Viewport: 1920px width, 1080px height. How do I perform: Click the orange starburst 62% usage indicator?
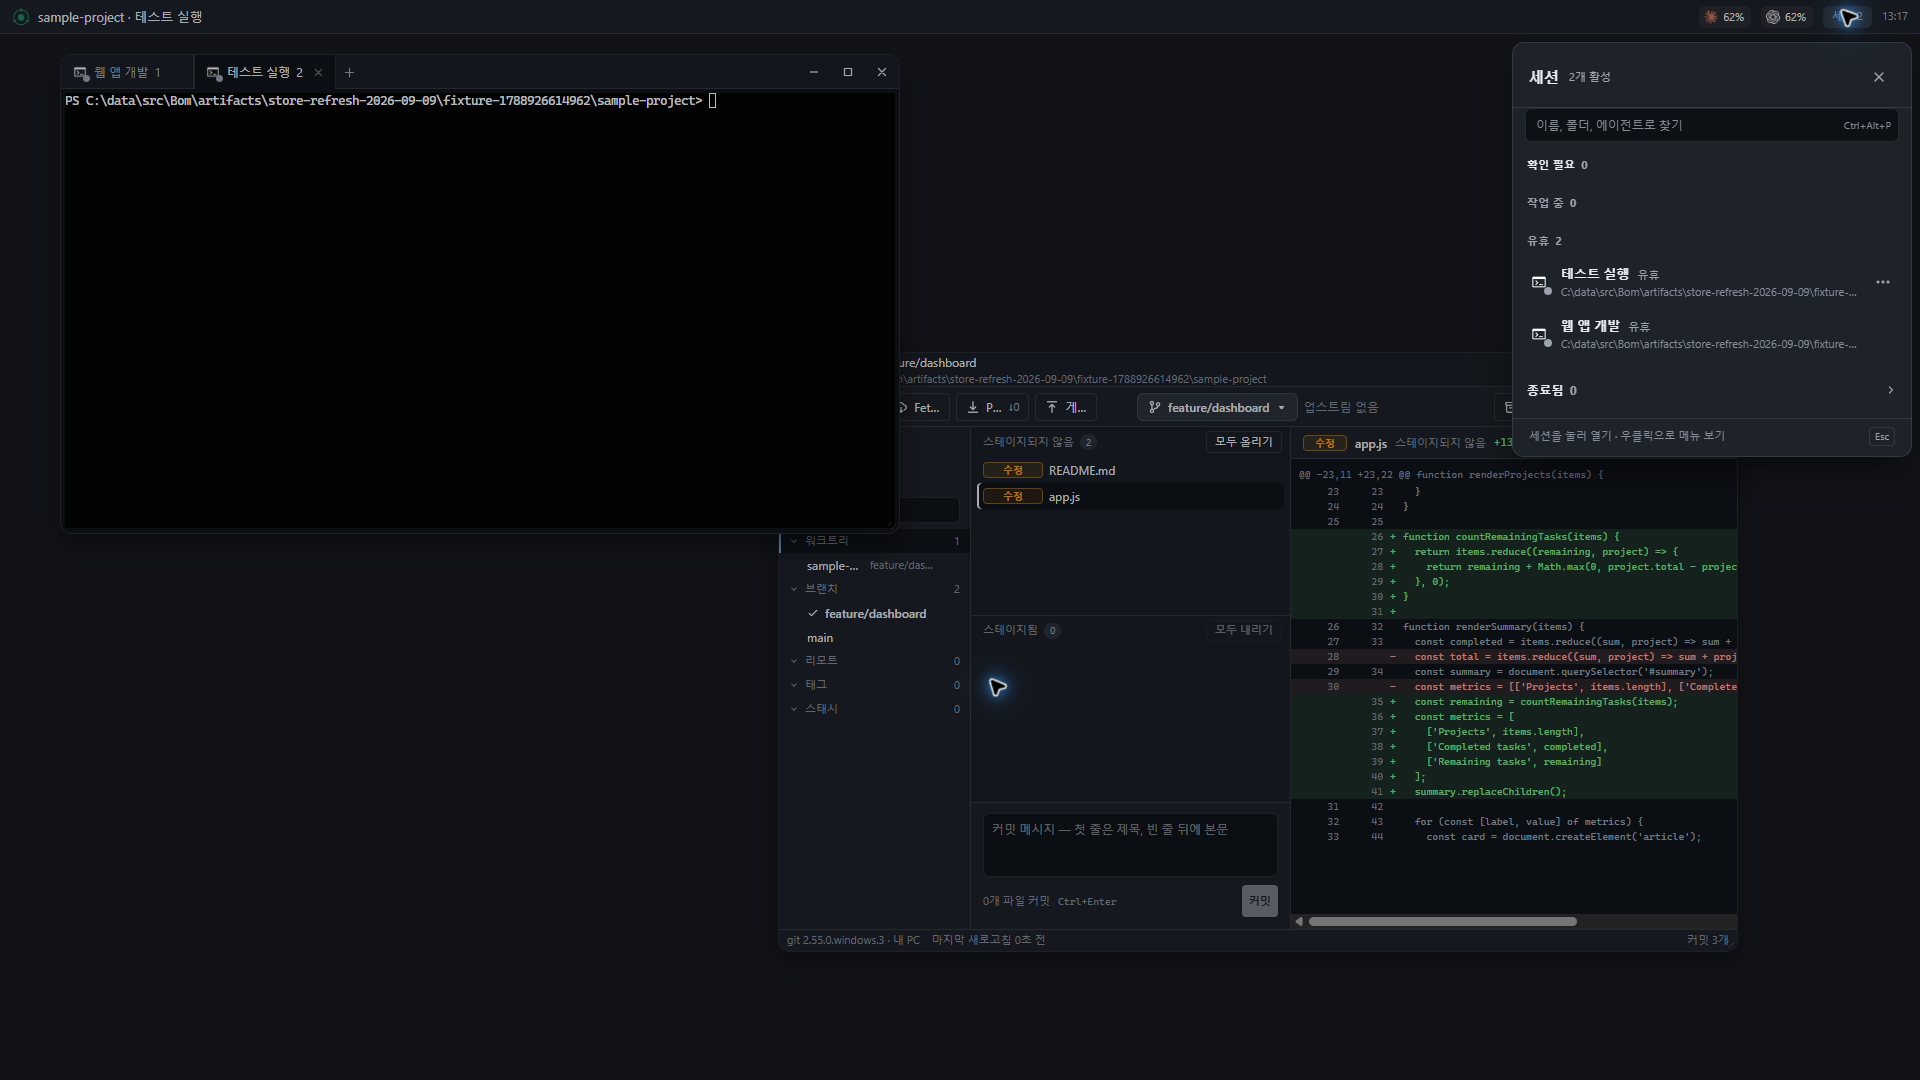pos(1725,17)
